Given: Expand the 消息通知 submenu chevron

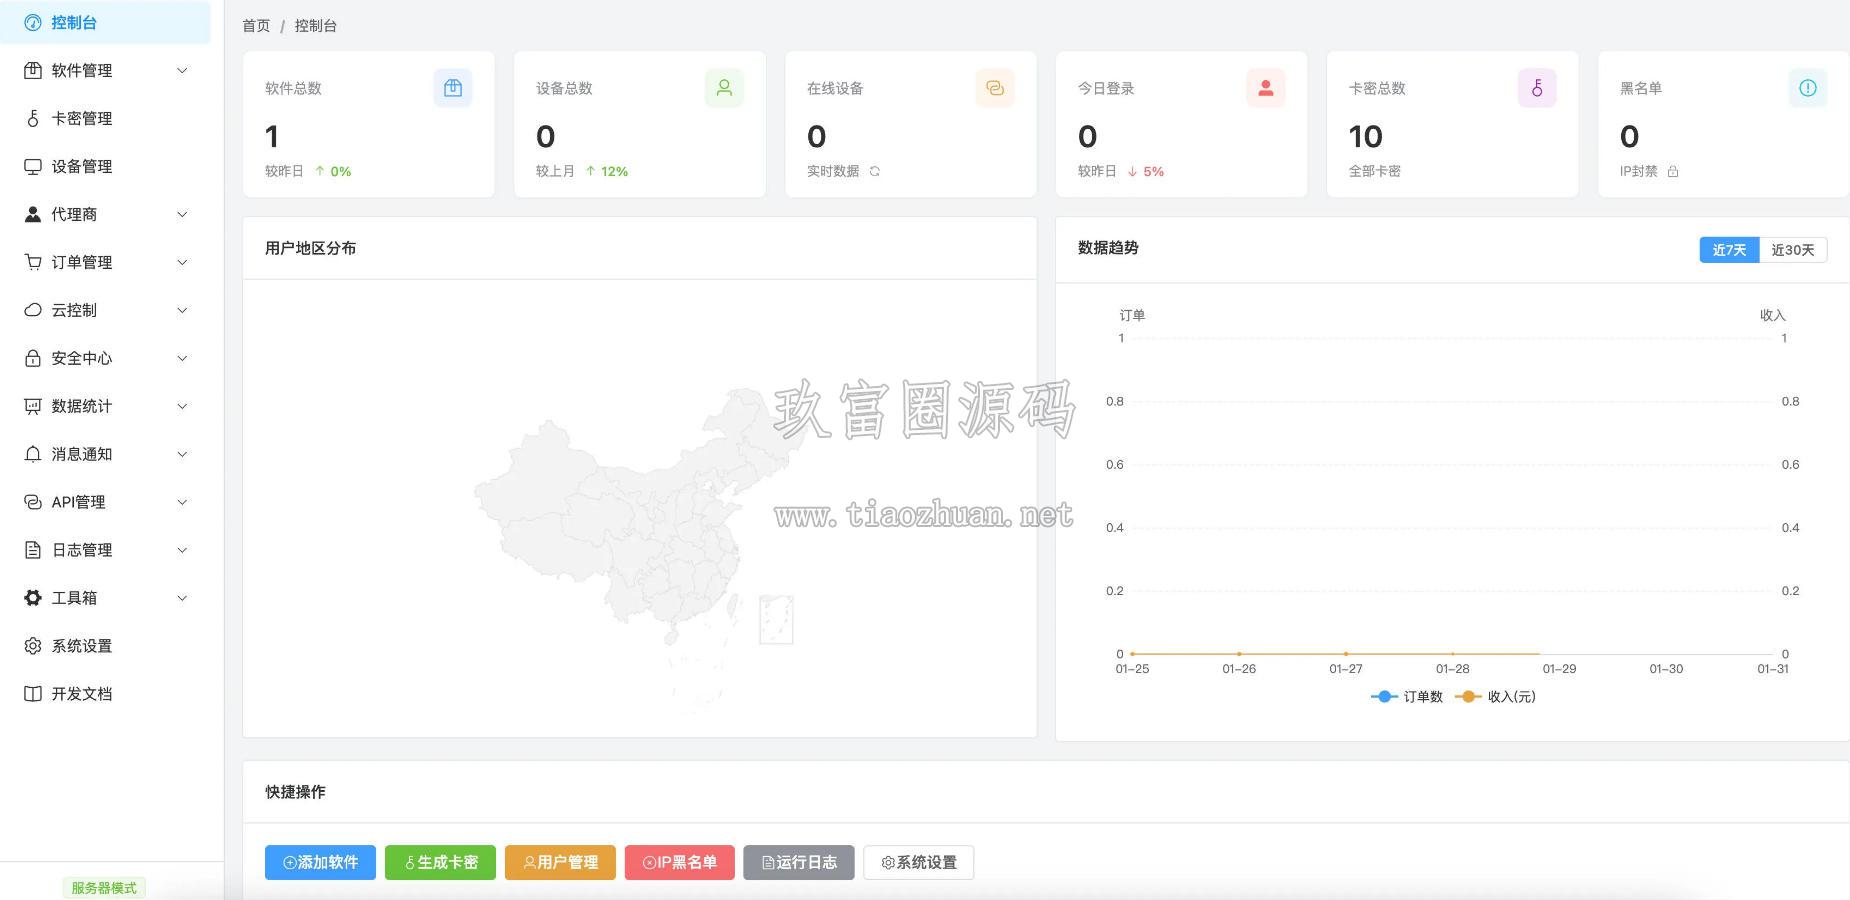Looking at the screenshot, I should tap(182, 454).
